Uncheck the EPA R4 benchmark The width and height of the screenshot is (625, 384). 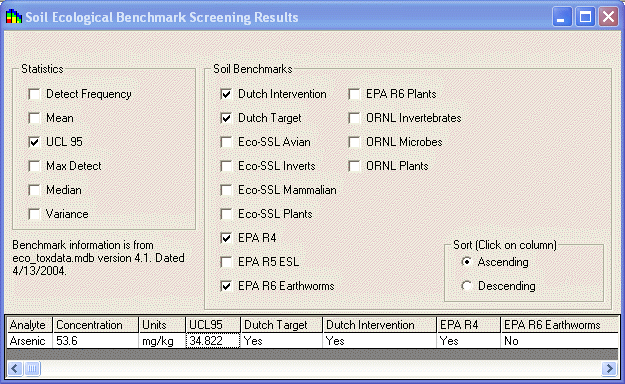(226, 238)
